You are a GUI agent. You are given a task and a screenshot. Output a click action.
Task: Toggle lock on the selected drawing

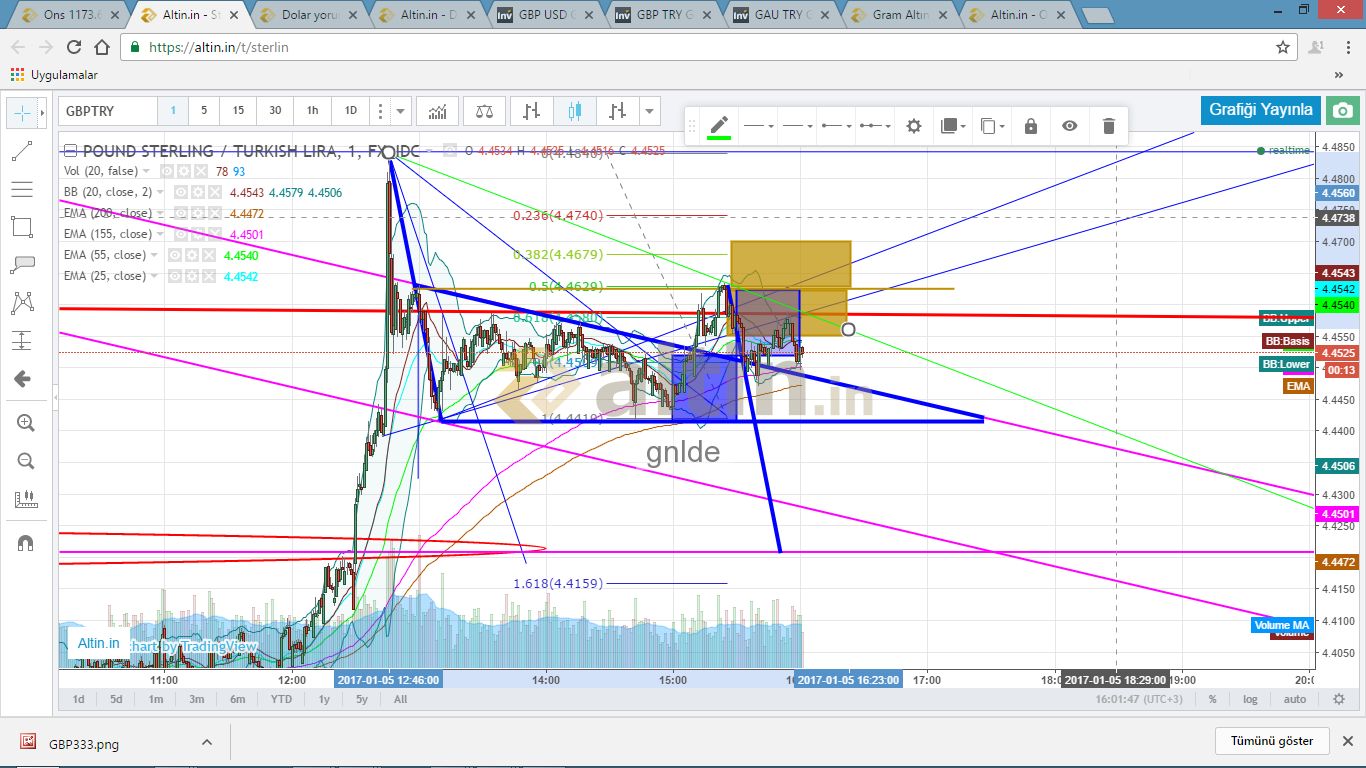point(1031,126)
